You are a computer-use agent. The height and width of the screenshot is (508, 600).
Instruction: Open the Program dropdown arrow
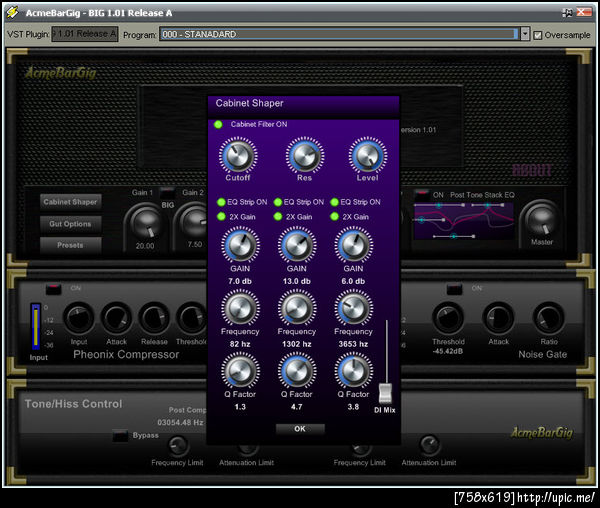(x=525, y=34)
